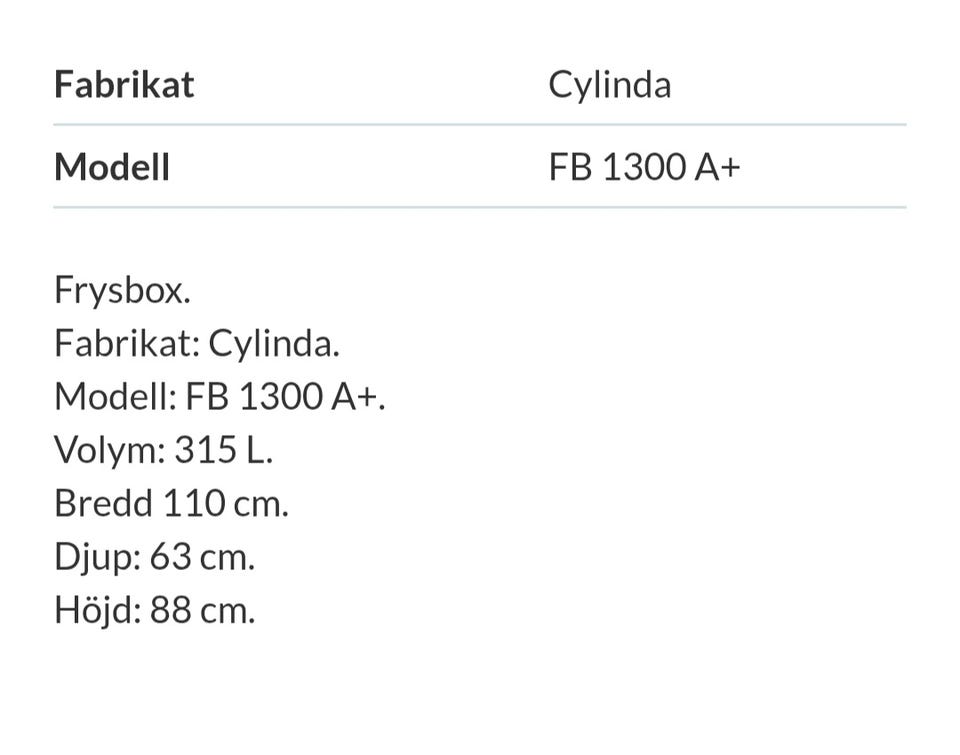Click the bold Modell label in the table
This screenshot has height=755, width=960.
(x=112, y=166)
